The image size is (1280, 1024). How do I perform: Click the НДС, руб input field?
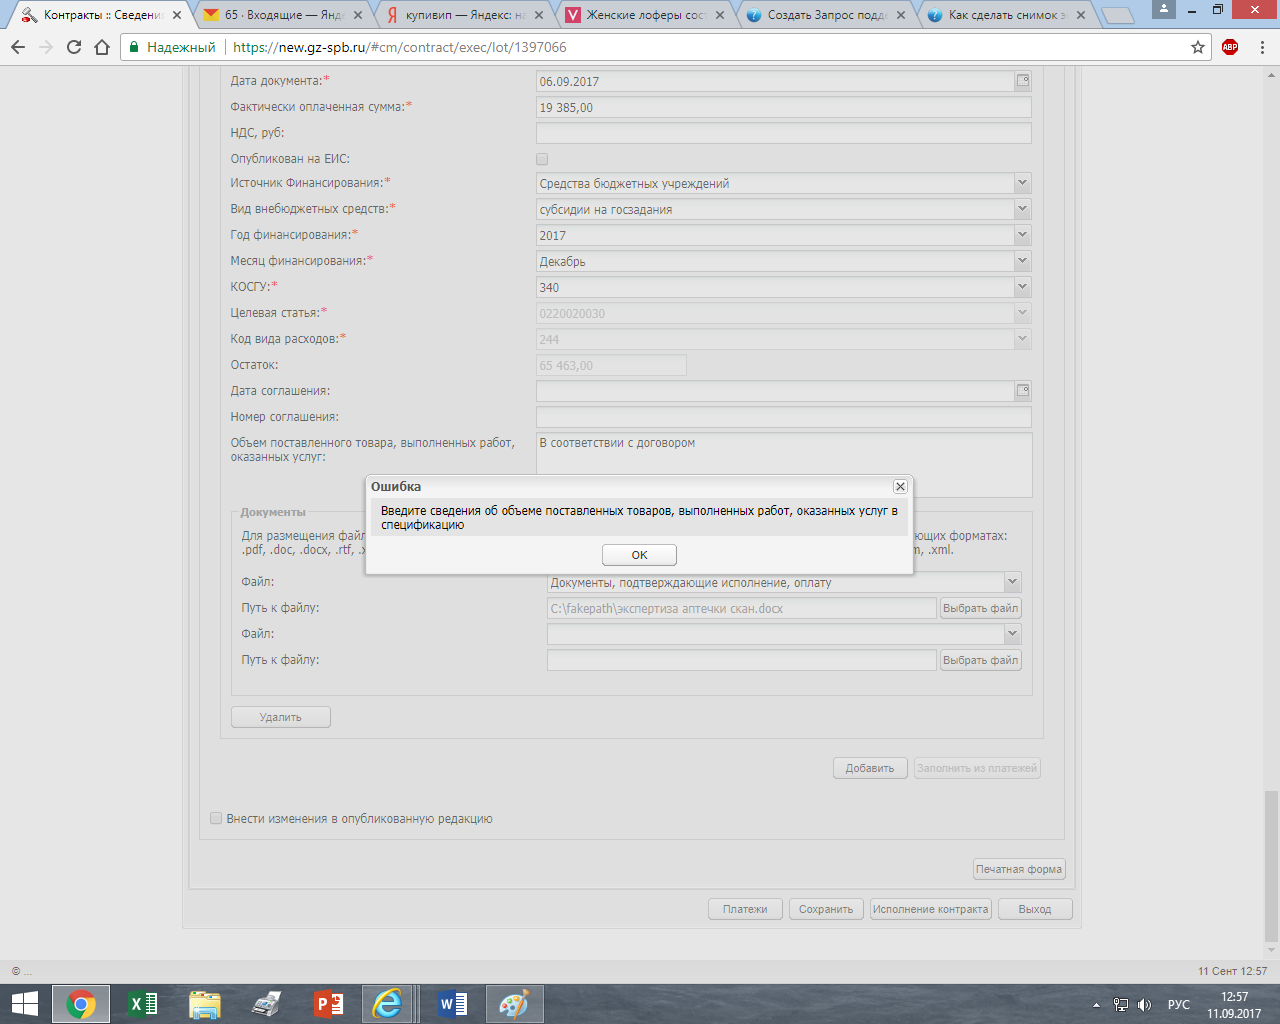(784, 133)
